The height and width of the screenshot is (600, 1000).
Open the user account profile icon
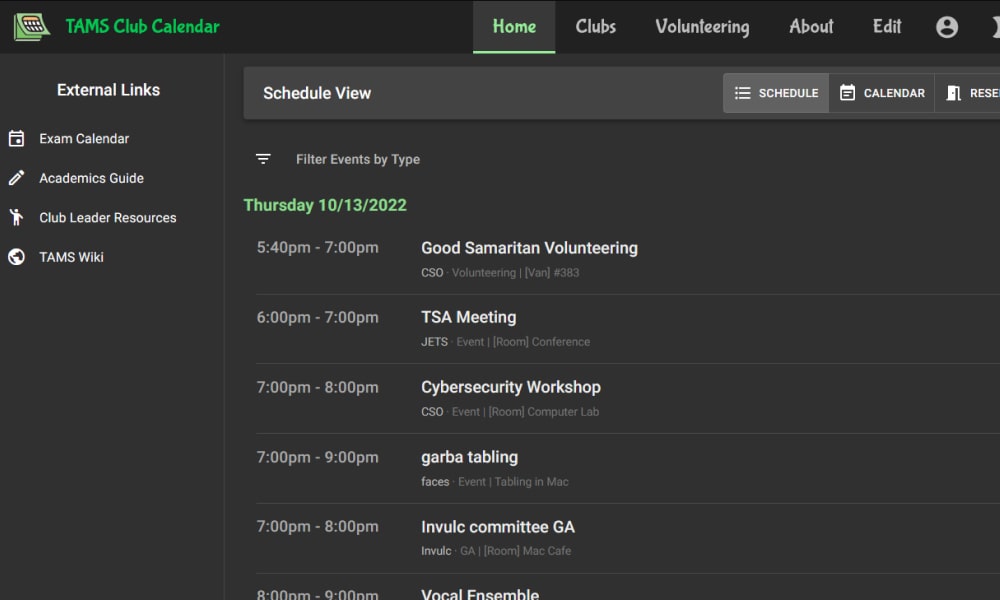click(x=947, y=27)
